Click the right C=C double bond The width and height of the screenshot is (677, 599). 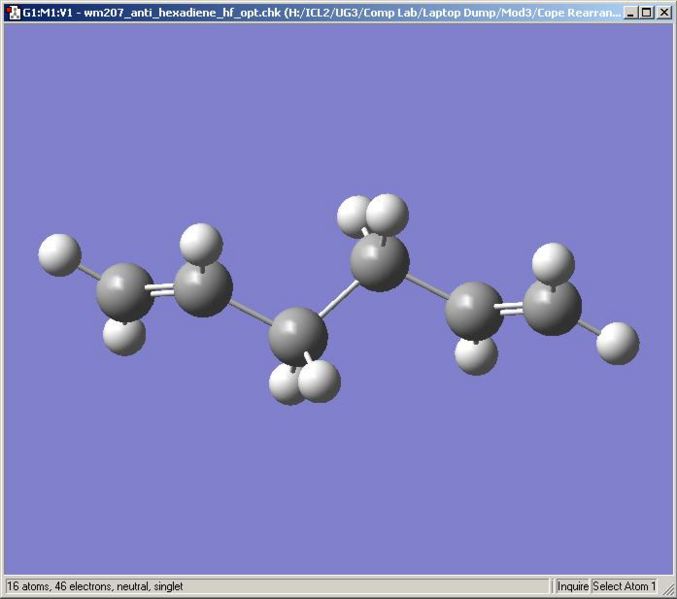click(x=509, y=307)
